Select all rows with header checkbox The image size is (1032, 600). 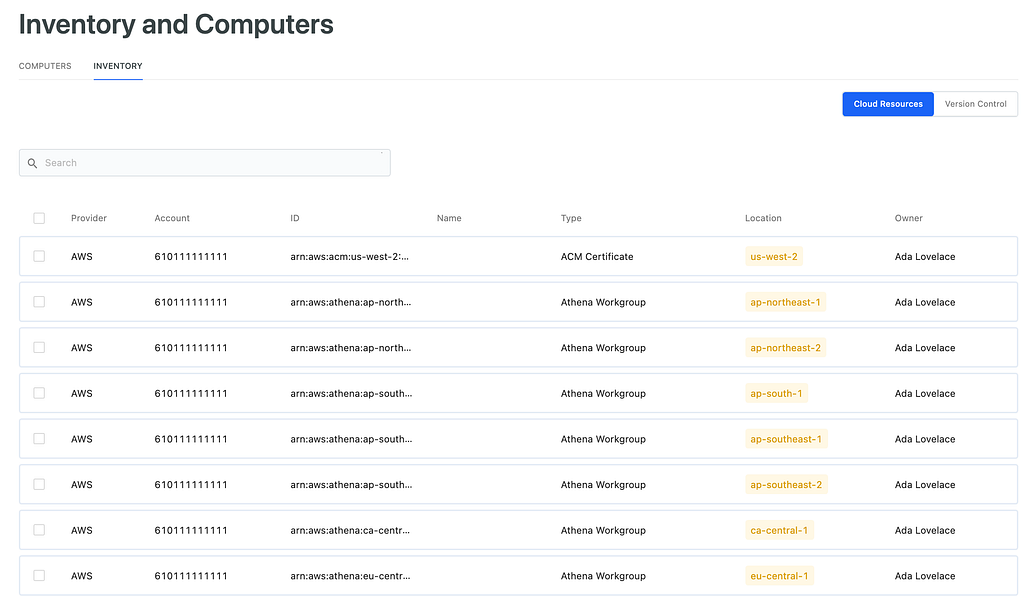click(x=39, y=218)
